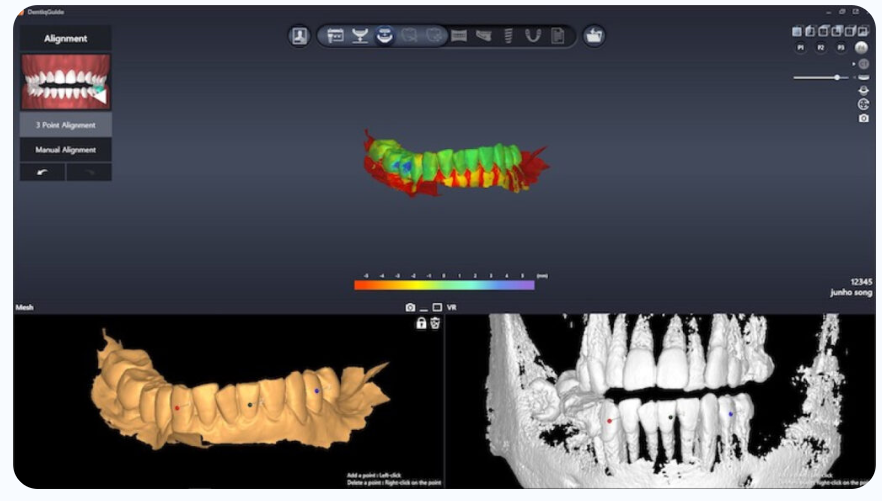Screen dimensions: 882x501
Task: Click the VR label in Mesh header
Action: pyautogui.click(x=452, y=307)
